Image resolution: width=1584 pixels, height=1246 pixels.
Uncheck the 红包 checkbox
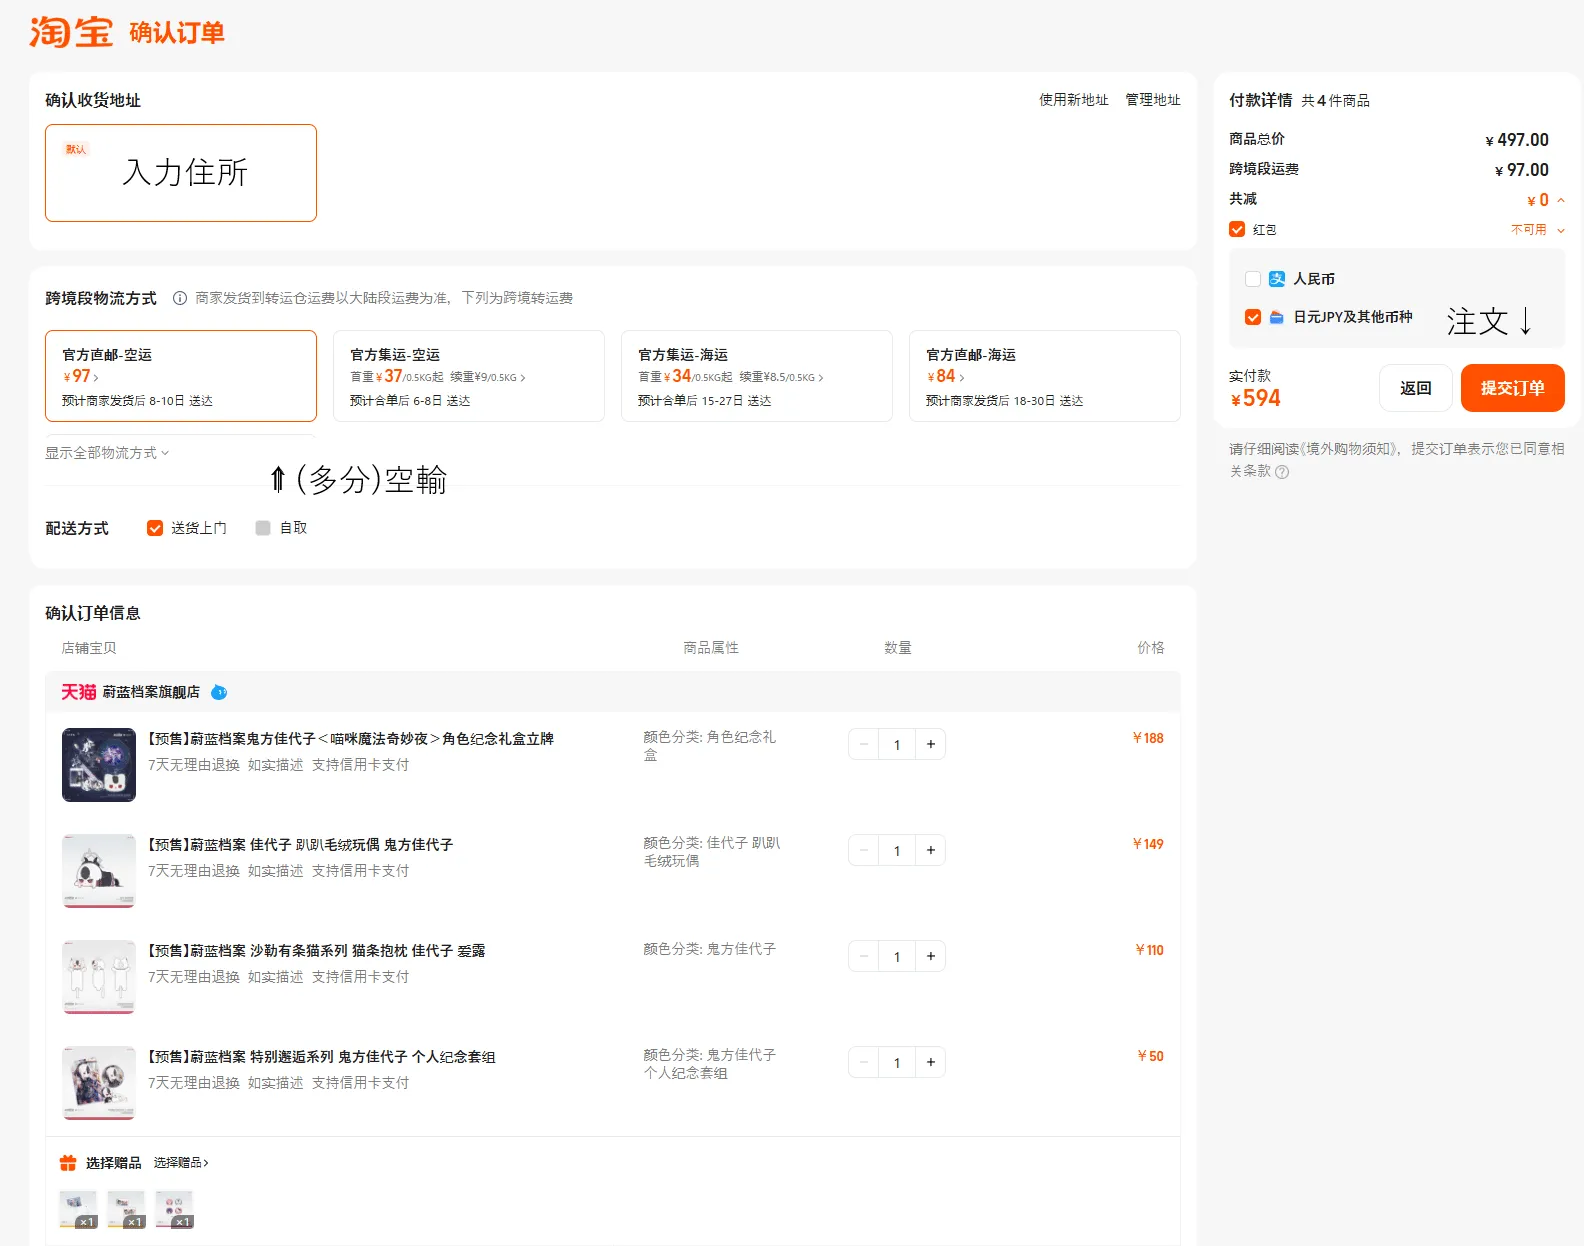point(1237,229)
